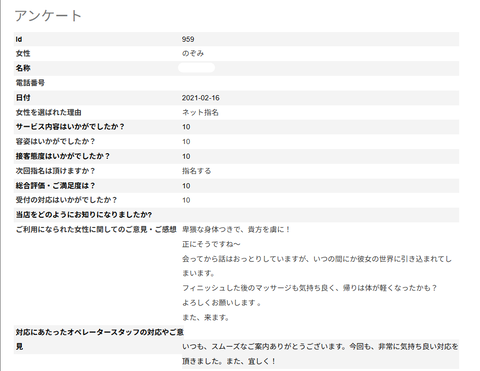Click the 指名する answer text
This screenshot has height=371, width=480.
pyautogui.click(x=196, y=171)
